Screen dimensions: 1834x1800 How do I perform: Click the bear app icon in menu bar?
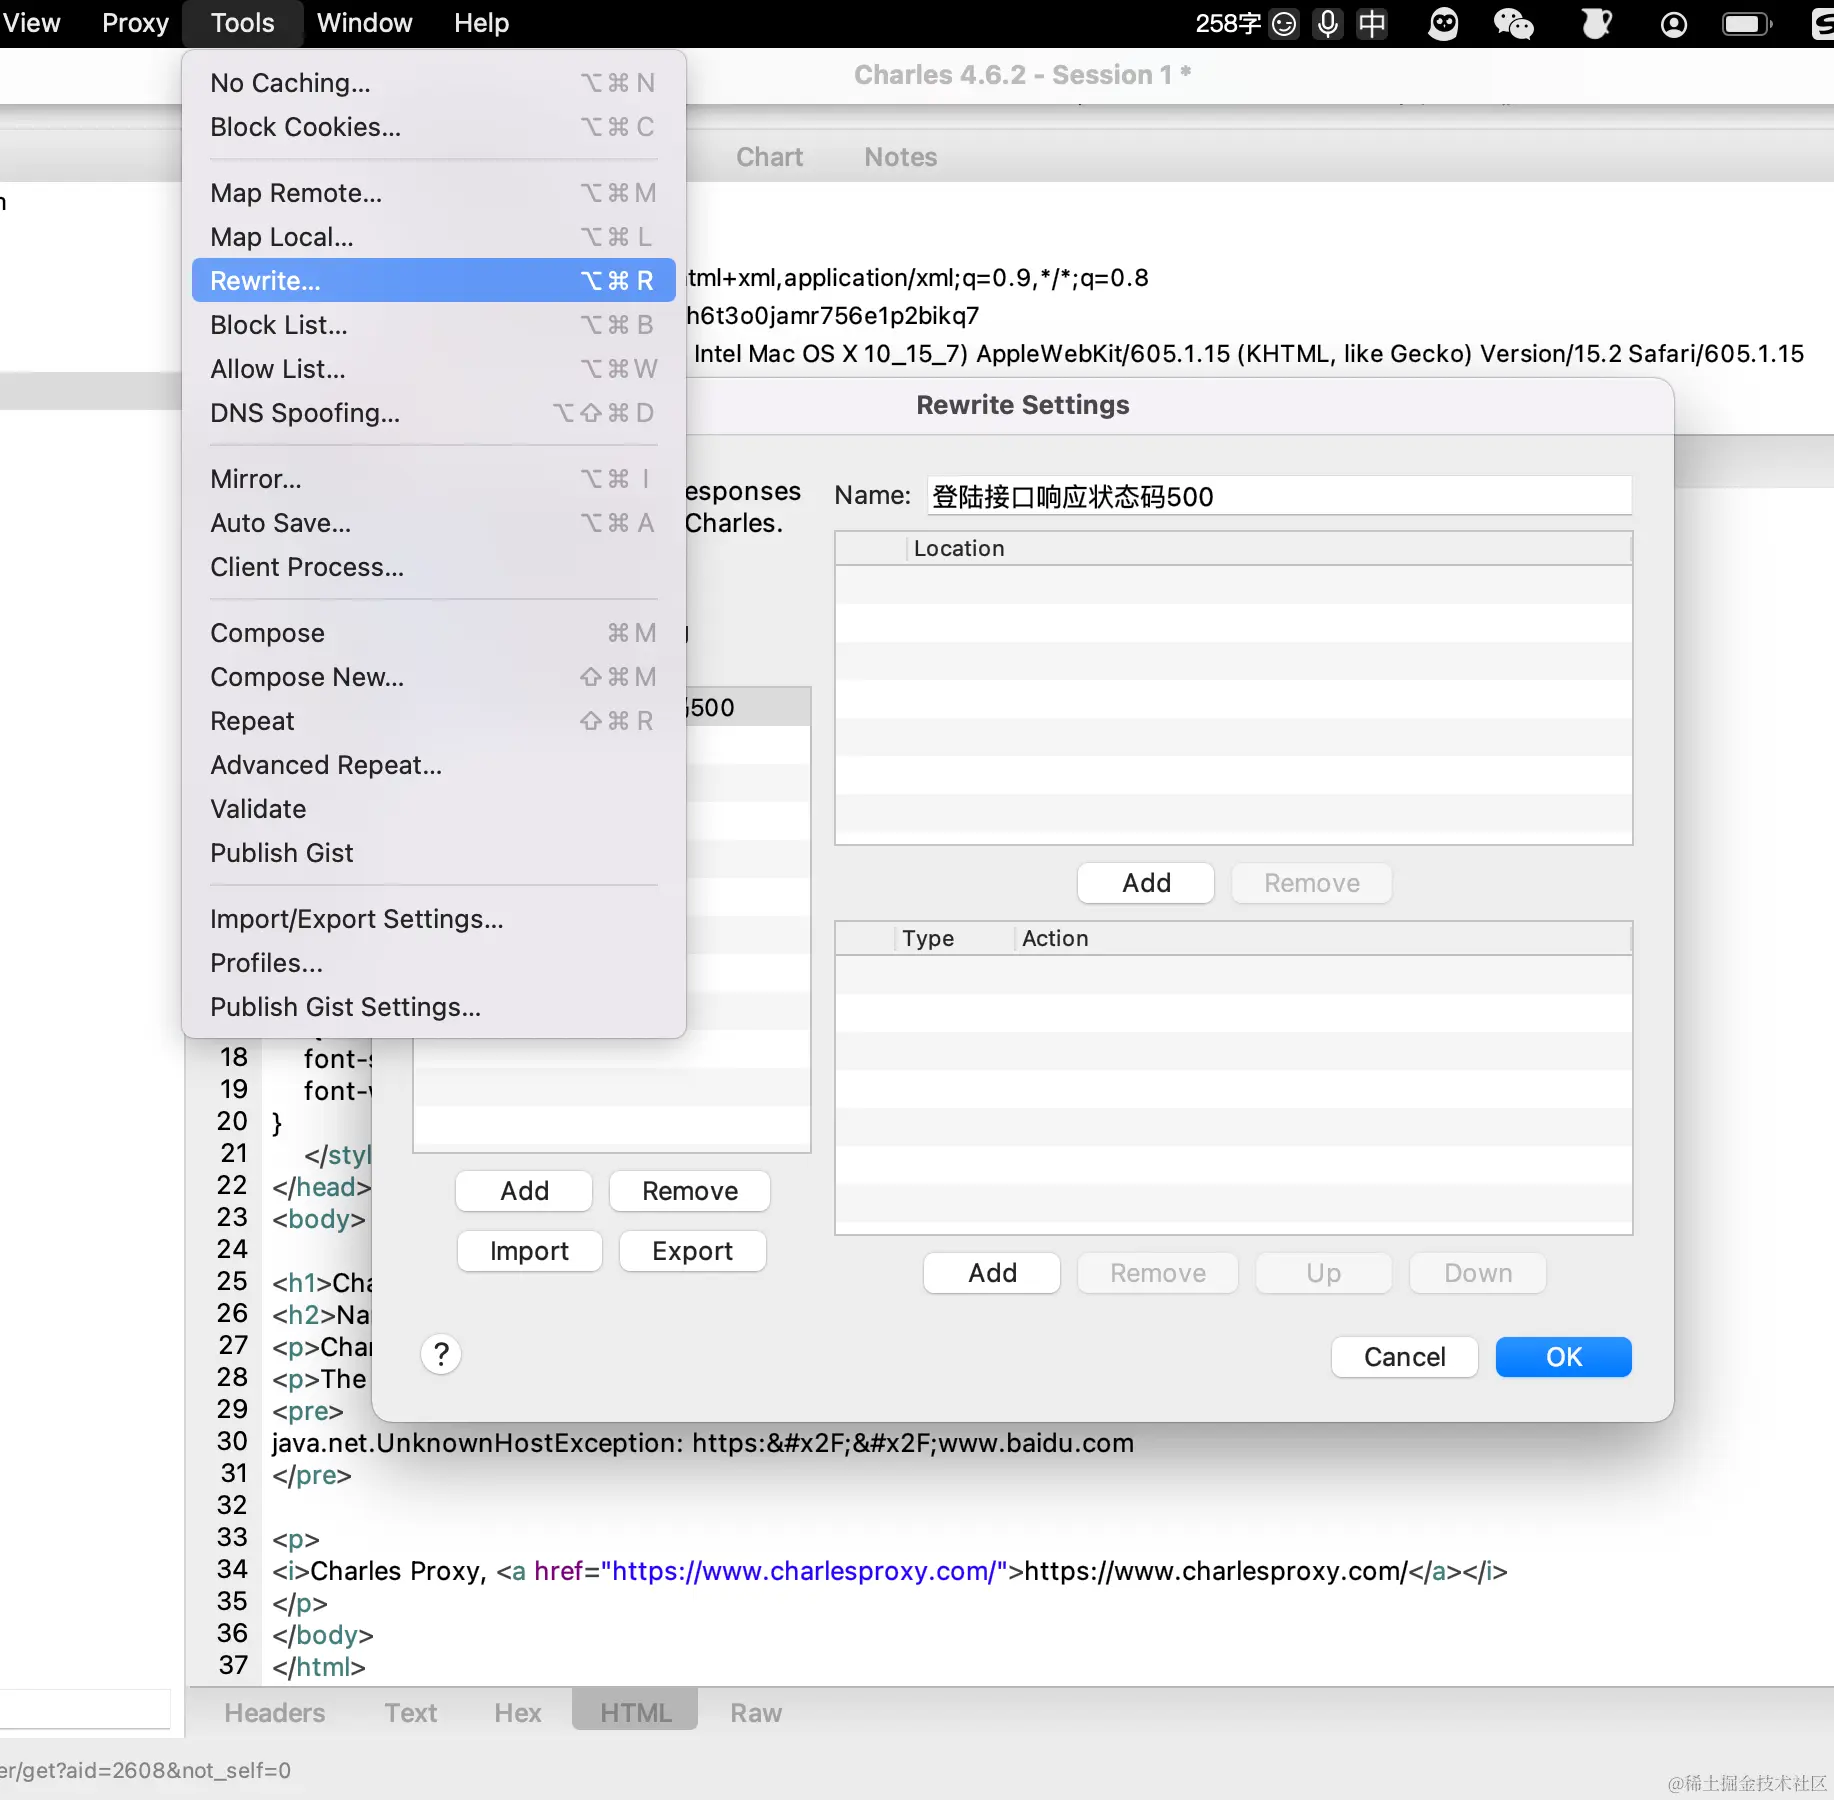click(x=1596, y=23)
